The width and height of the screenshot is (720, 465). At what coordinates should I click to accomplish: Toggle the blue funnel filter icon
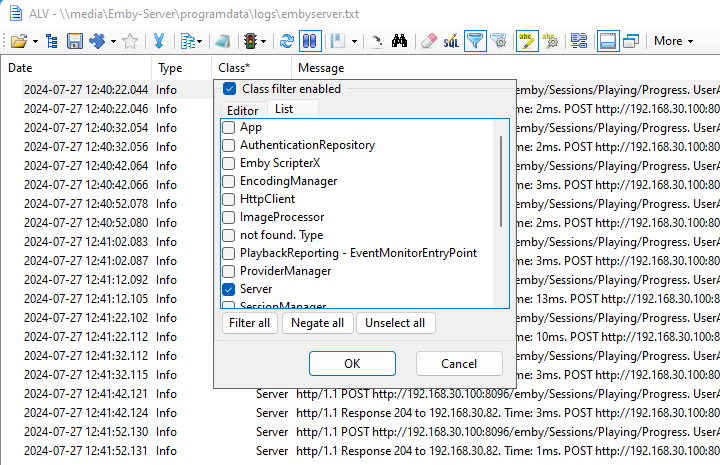(475, 41)
